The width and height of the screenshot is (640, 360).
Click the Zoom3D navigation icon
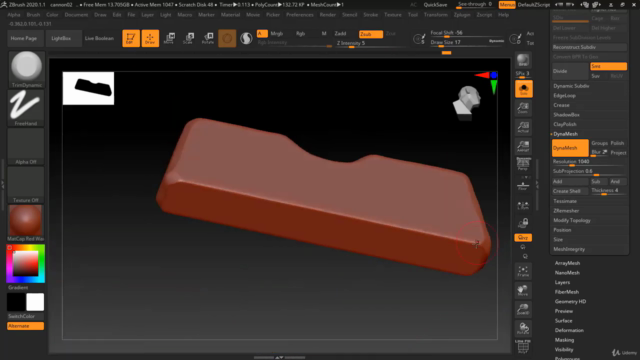pyautogui.click(x=523, y=309)
